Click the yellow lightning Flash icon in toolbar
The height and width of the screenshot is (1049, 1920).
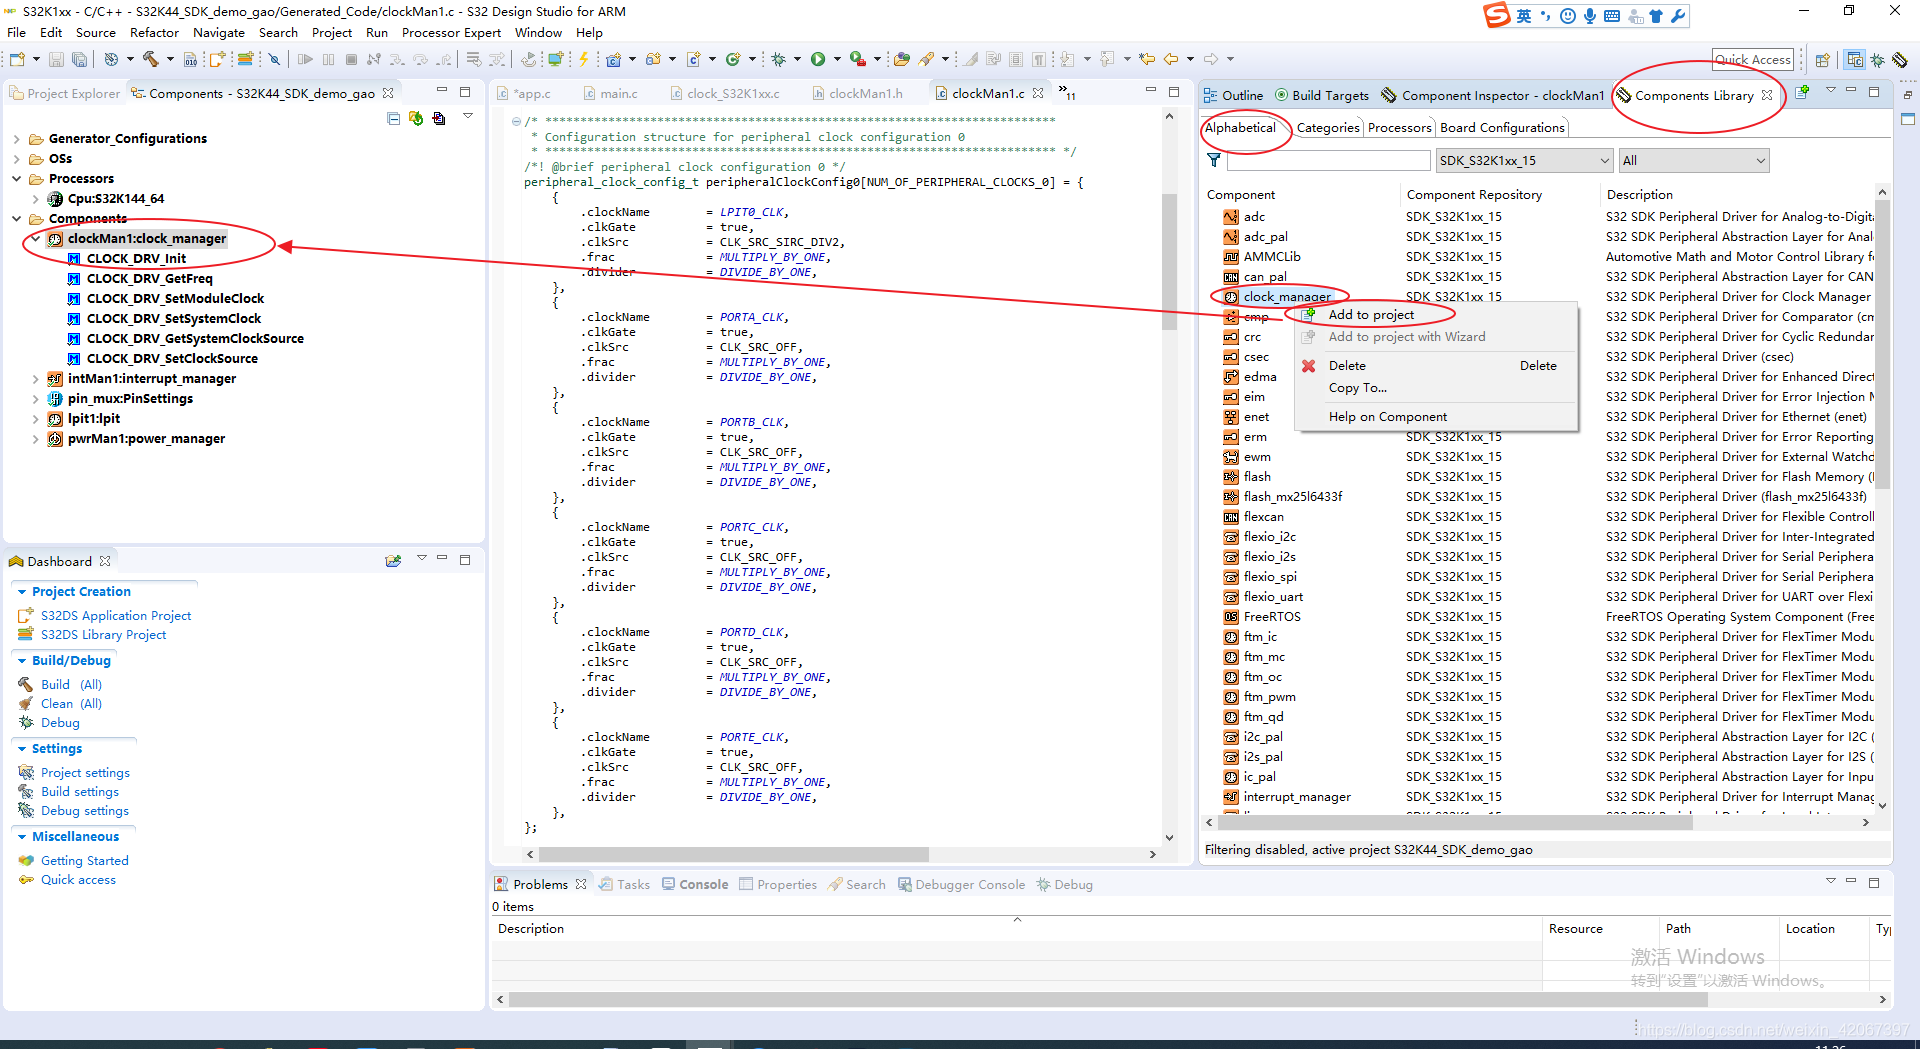coord(584,59)
